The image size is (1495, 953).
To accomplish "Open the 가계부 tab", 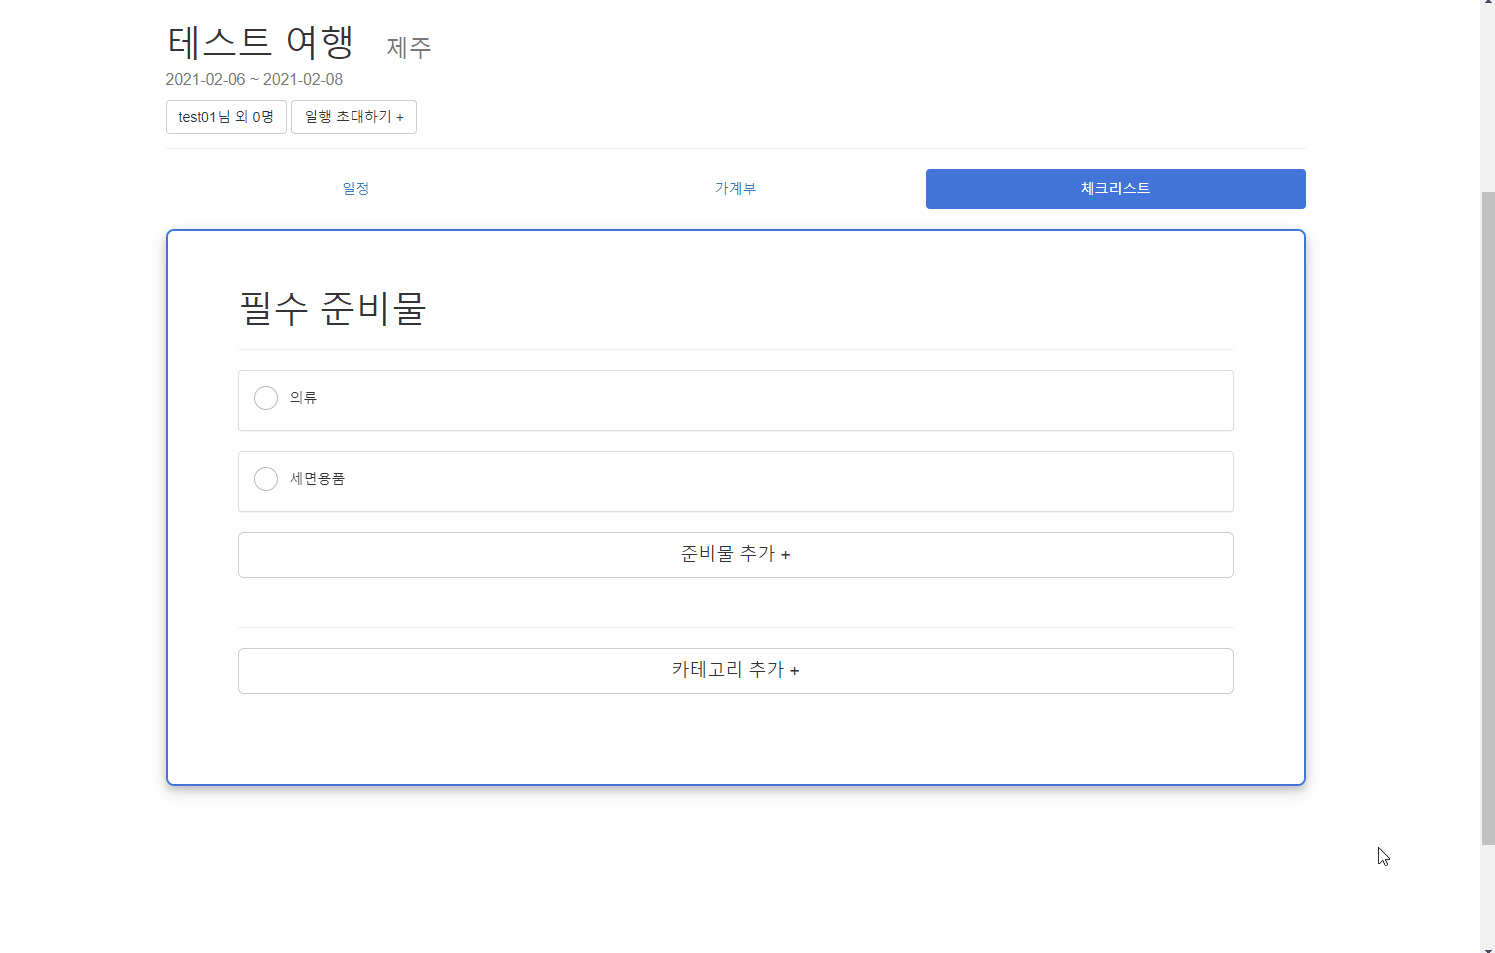I will 736,189.
